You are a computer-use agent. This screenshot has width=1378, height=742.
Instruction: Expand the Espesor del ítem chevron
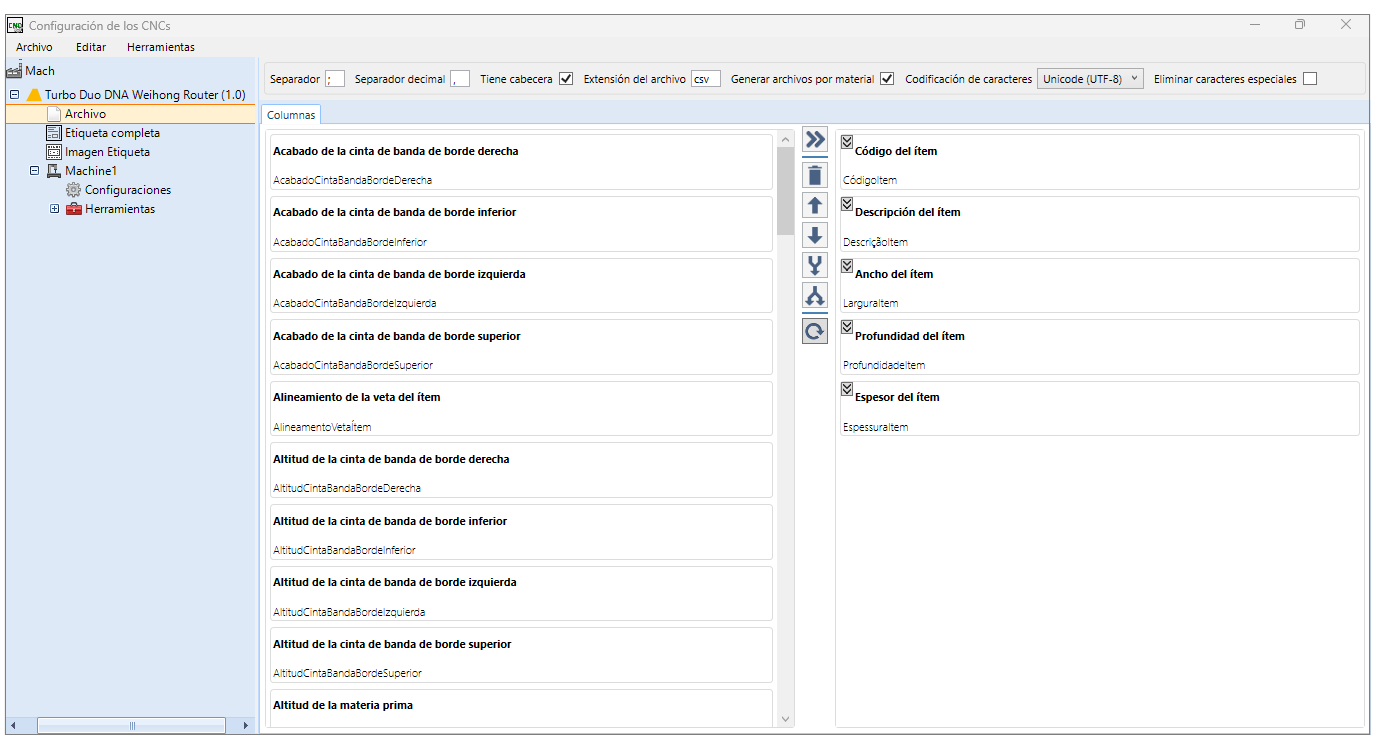point(847,388)
